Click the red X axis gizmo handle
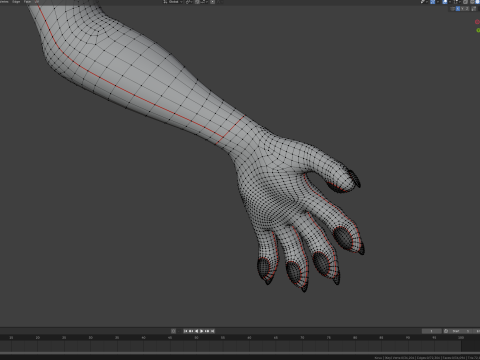Viewport: 480px width, 360px height. 477,22
